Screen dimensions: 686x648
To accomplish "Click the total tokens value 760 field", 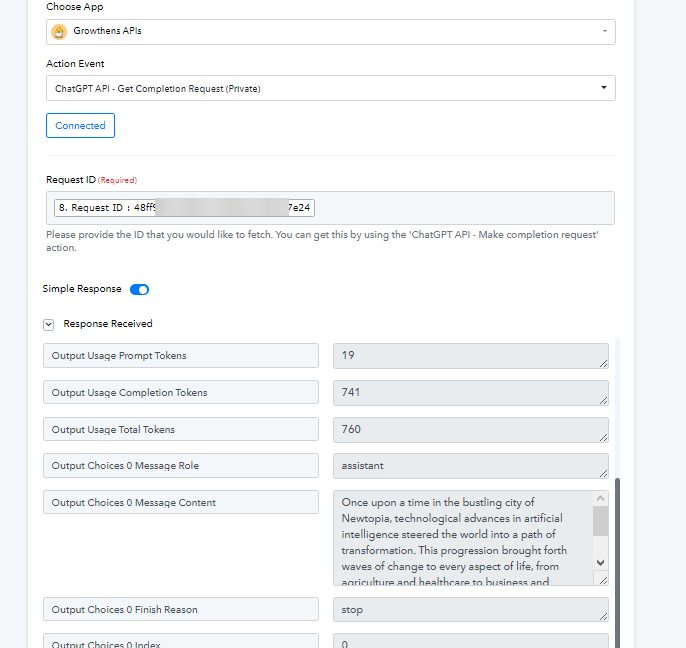I will [x=471, y=429].
